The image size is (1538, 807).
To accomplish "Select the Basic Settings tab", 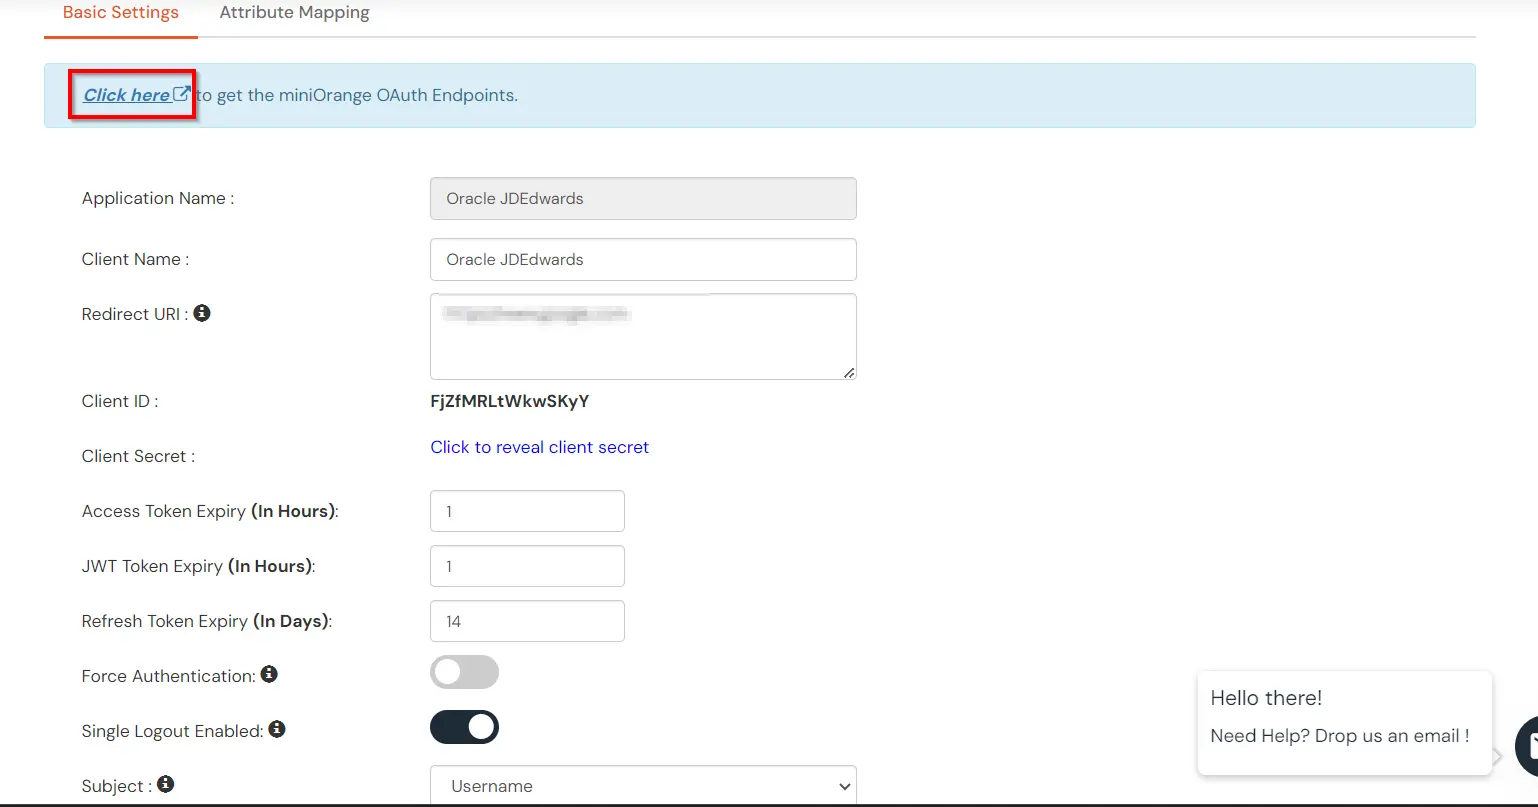I will coord(120,12).
